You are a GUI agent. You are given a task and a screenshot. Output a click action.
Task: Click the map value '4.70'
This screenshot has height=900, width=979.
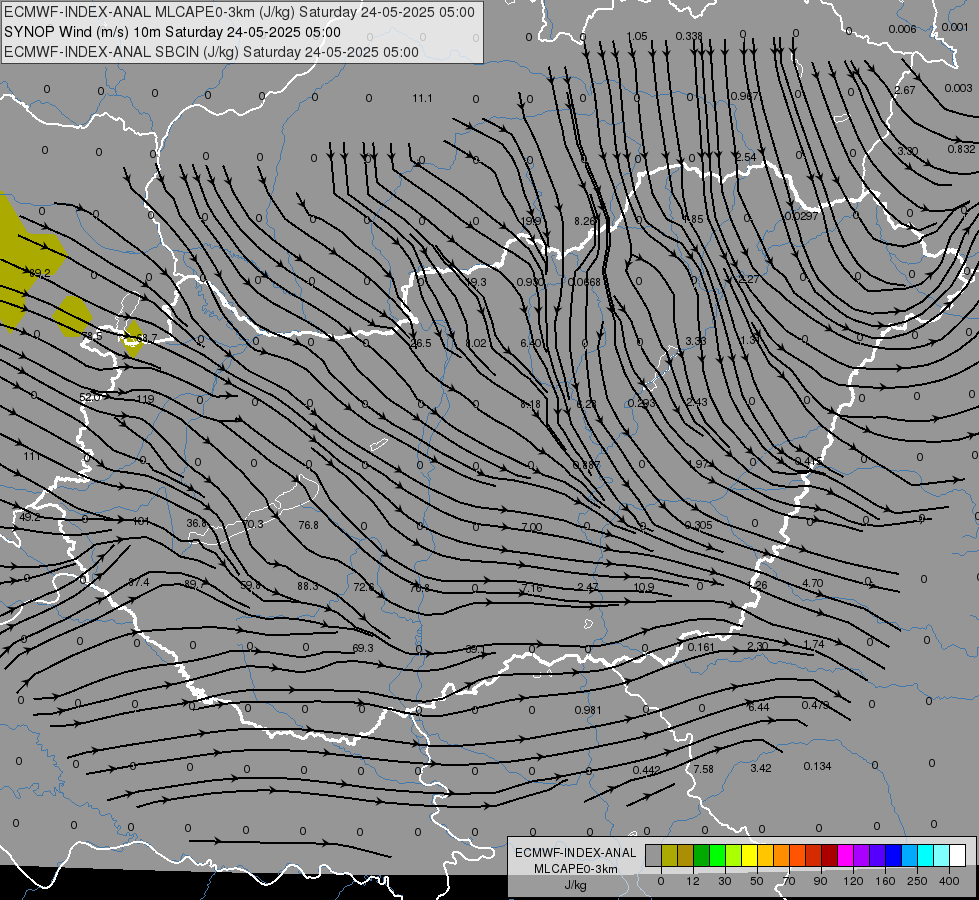point(812,583)
